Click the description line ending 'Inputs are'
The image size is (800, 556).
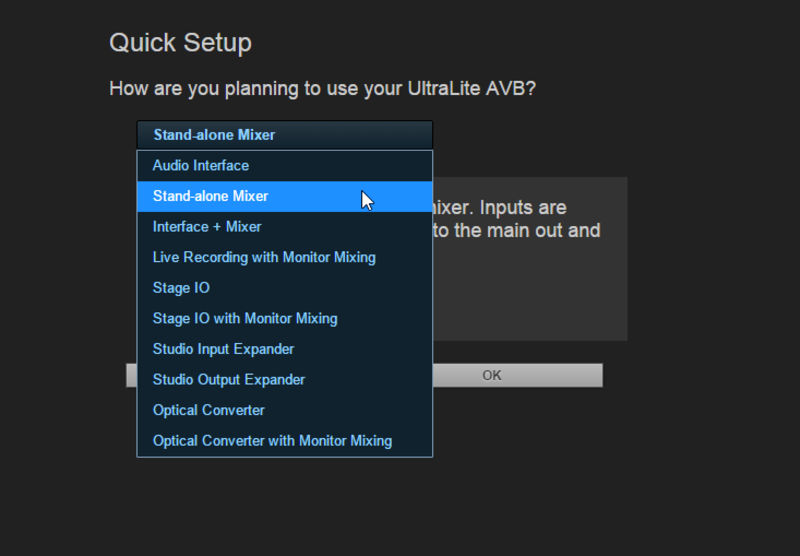[x=500, y=208]
